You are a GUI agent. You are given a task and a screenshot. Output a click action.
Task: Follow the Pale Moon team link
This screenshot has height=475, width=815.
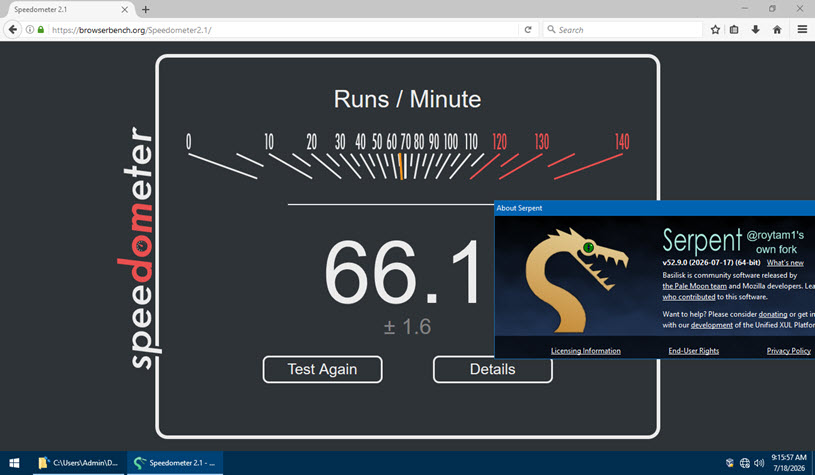(694, 286)
